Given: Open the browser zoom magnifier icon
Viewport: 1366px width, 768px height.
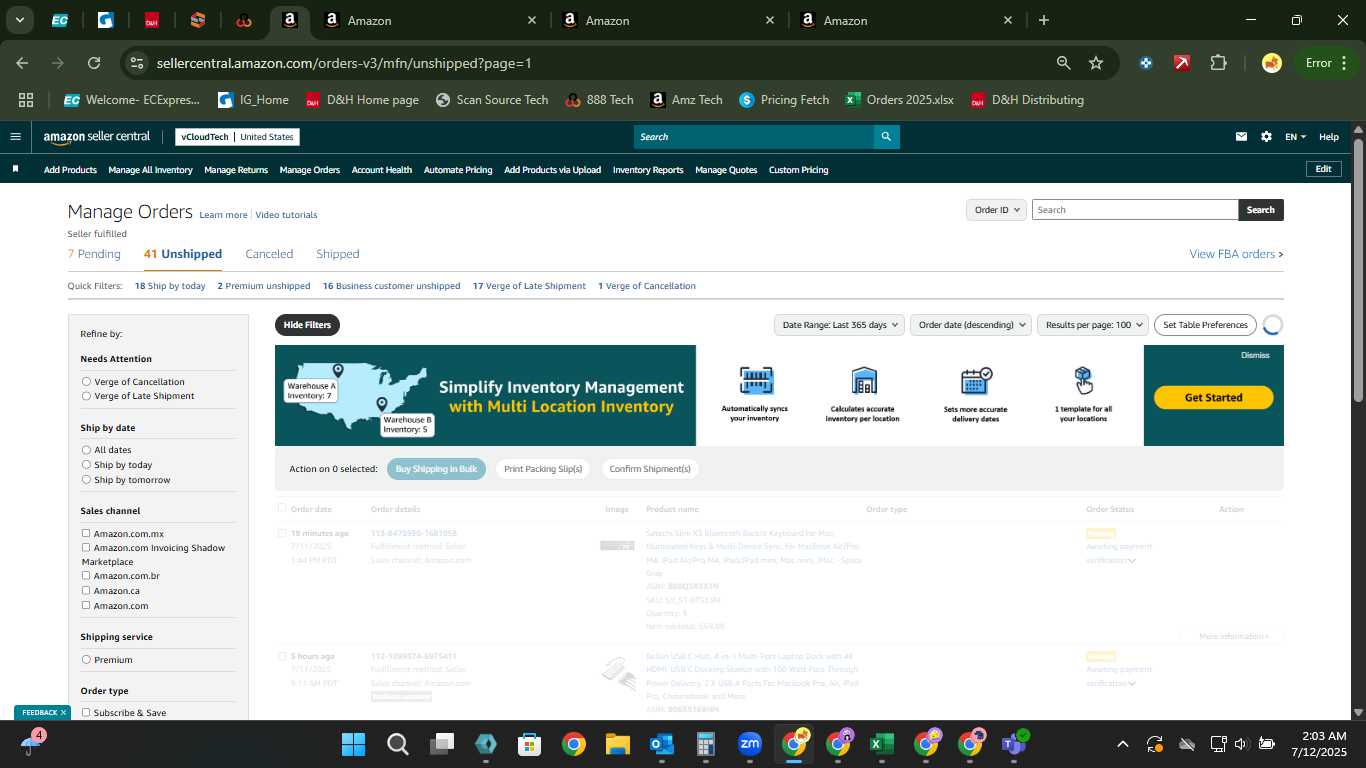Looking at the screenshot, I should [x=1064, y=63].
